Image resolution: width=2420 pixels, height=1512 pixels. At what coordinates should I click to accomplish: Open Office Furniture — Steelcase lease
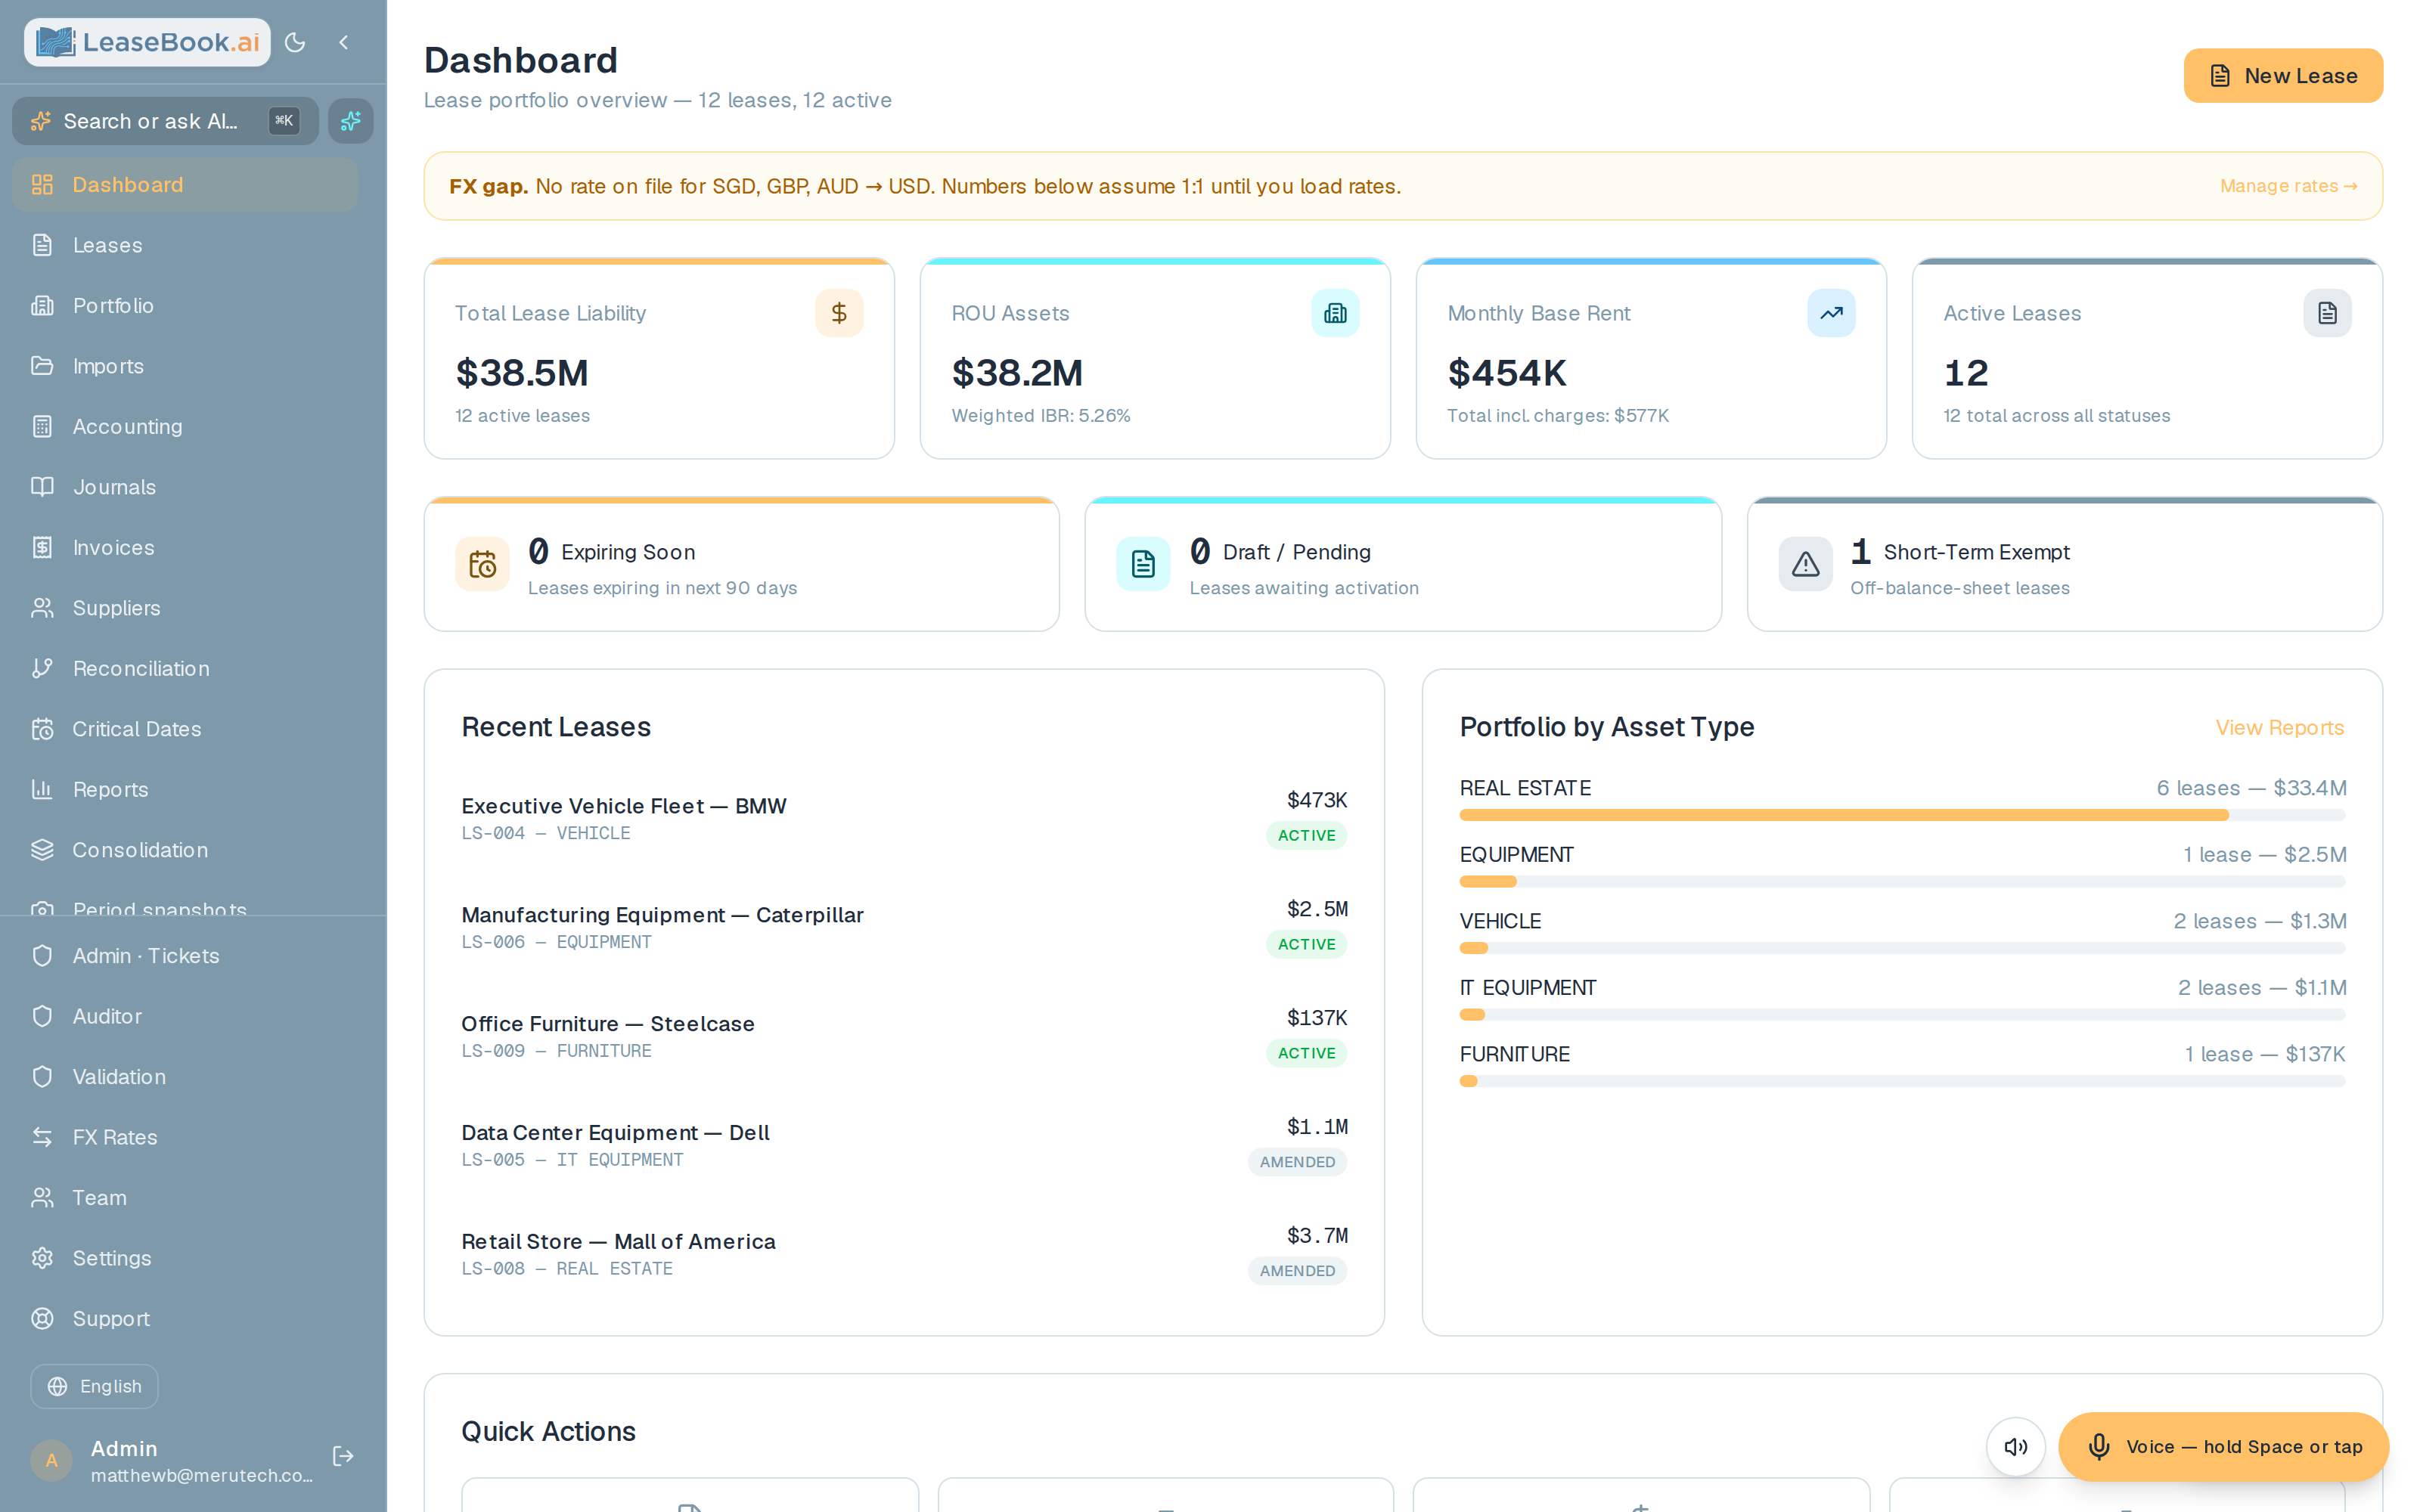pos(904,1036)
